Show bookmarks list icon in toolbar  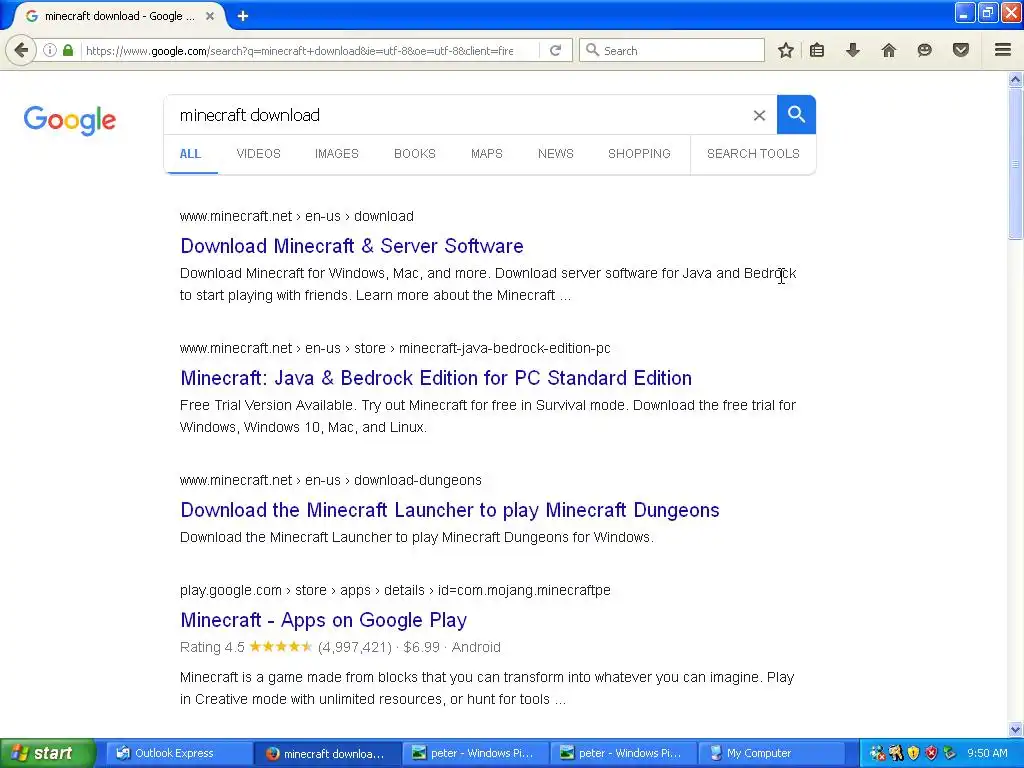coord(817,50)
